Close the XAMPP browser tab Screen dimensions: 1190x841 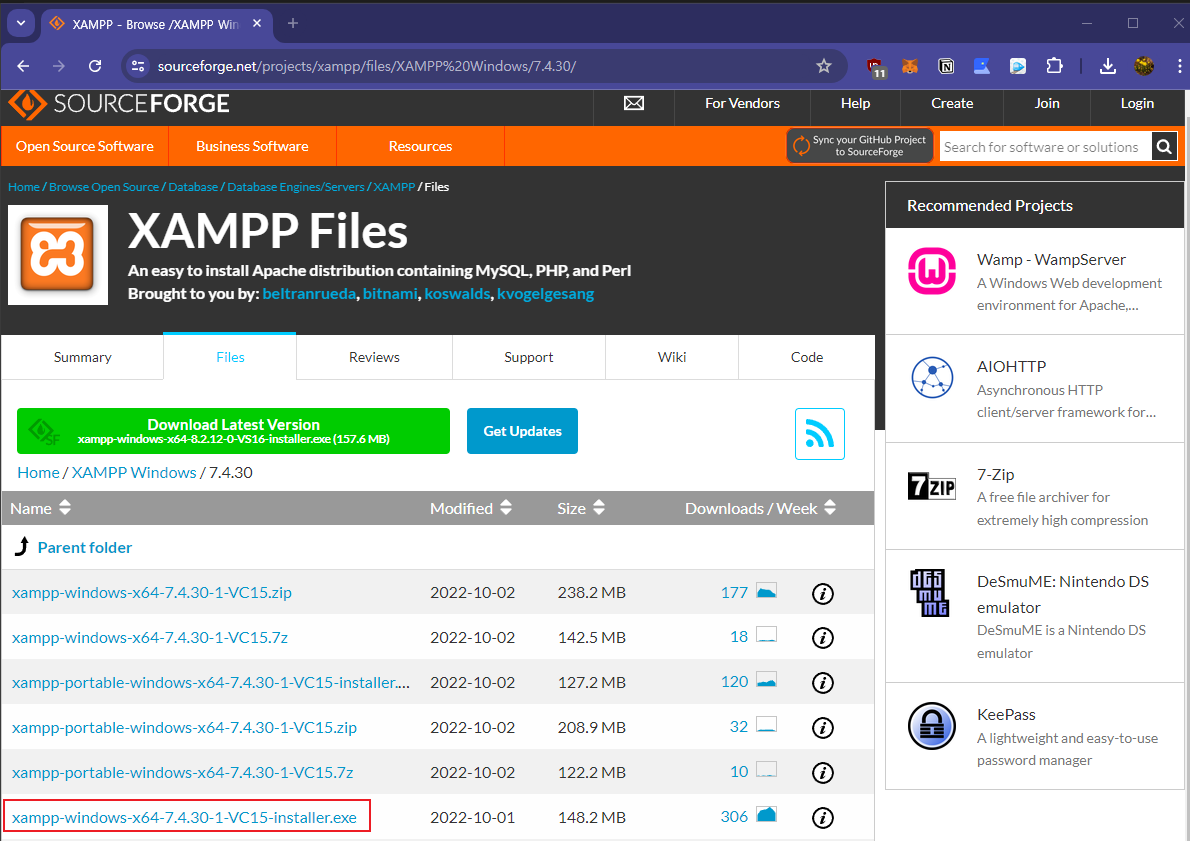(x=257, y=24)
